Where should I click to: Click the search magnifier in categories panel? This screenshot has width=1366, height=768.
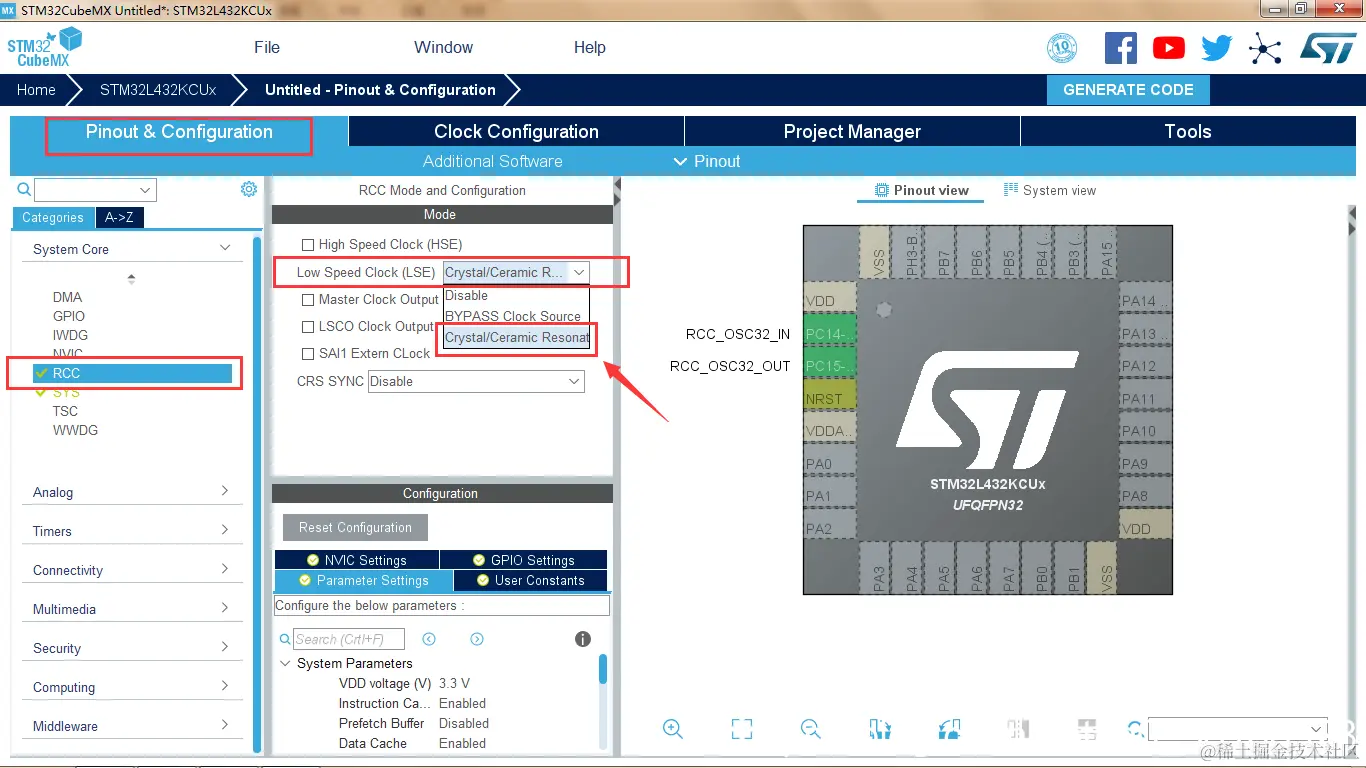point(24,189)
